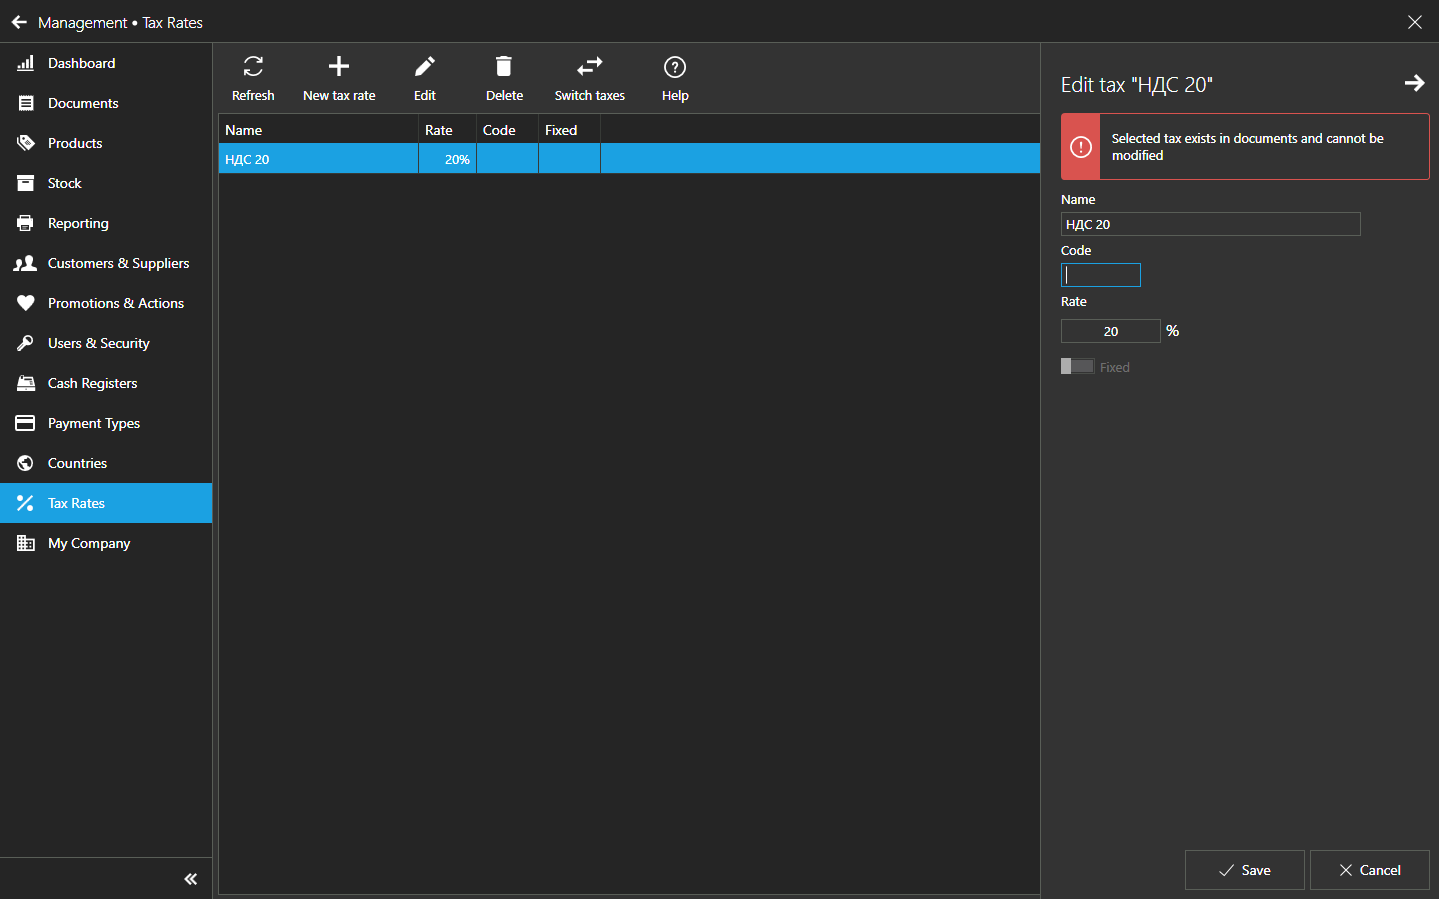Open Customers & Suppliers section
This screenshot has width=1439, height=899.
118,263
